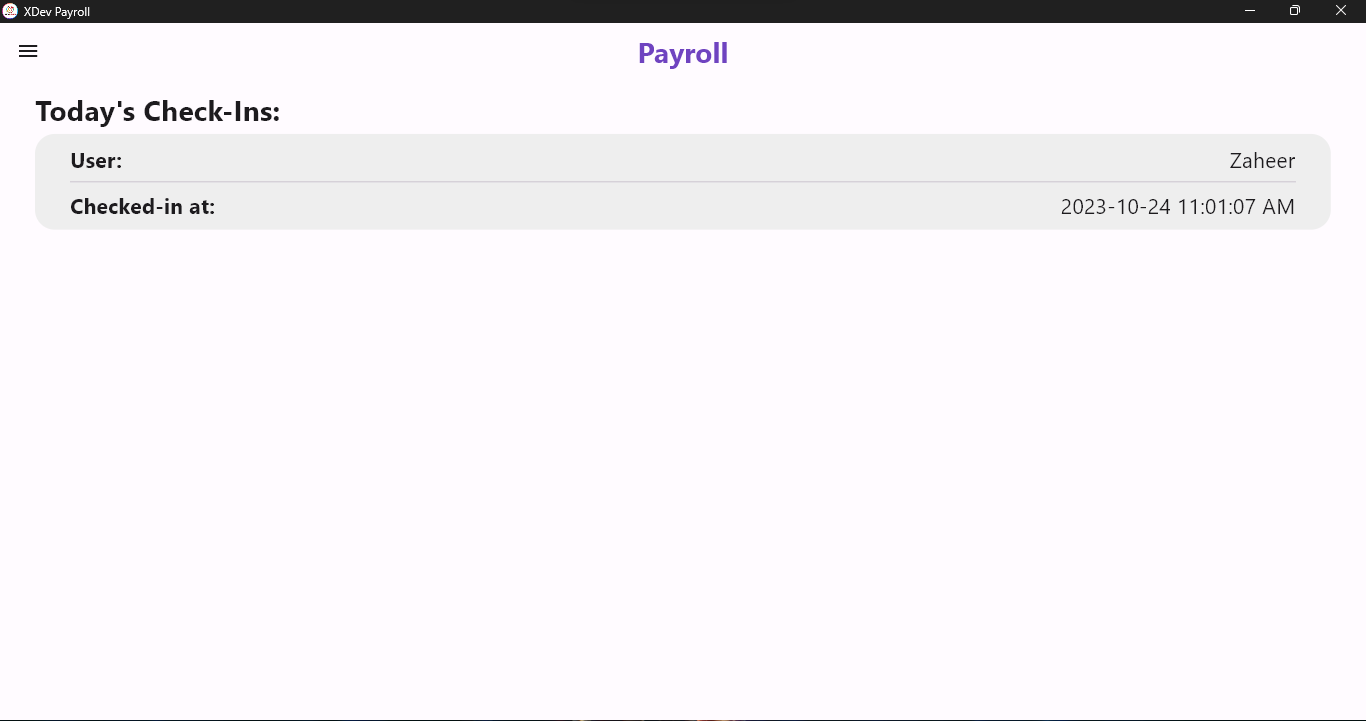Click the empty middle of the Checked-in at row

click(638, 207)
